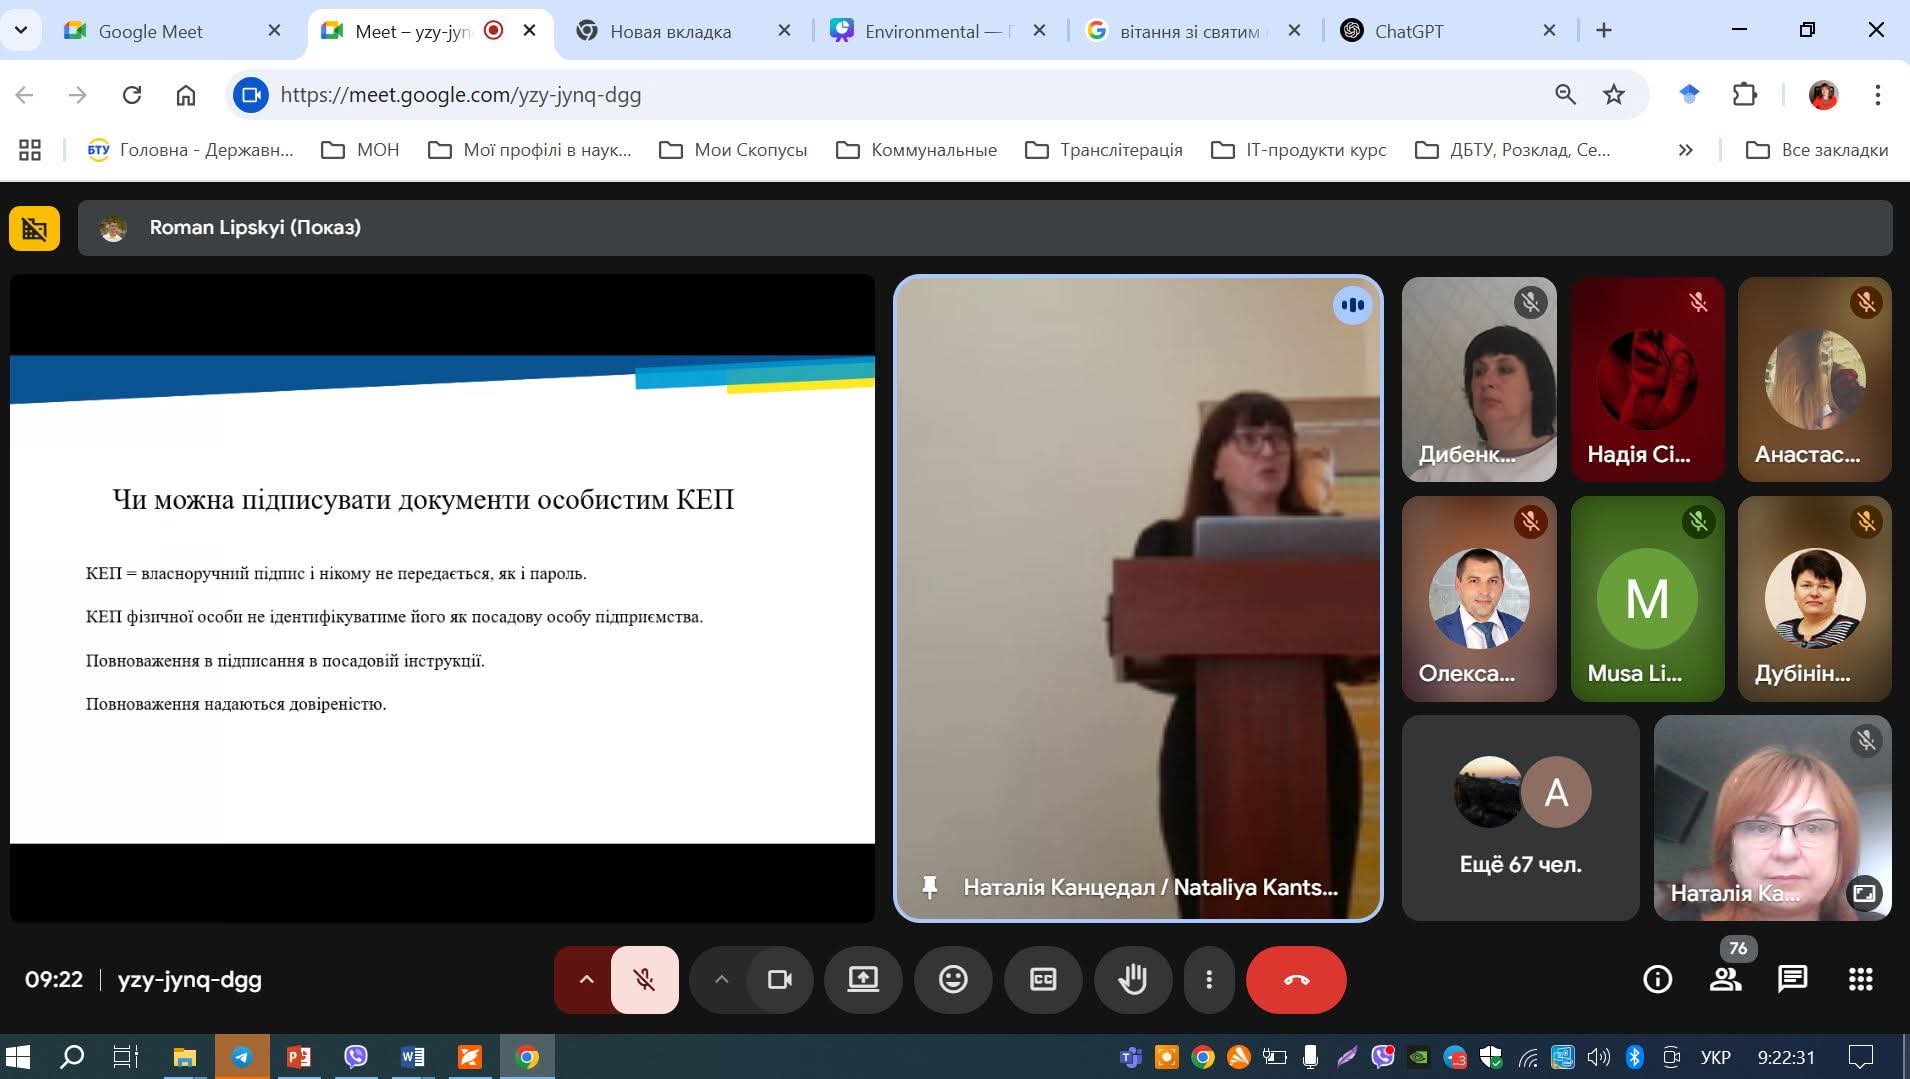1910x1079 pixels.
Task: Open the in-call chat panel
Action: pos(1792,980)
